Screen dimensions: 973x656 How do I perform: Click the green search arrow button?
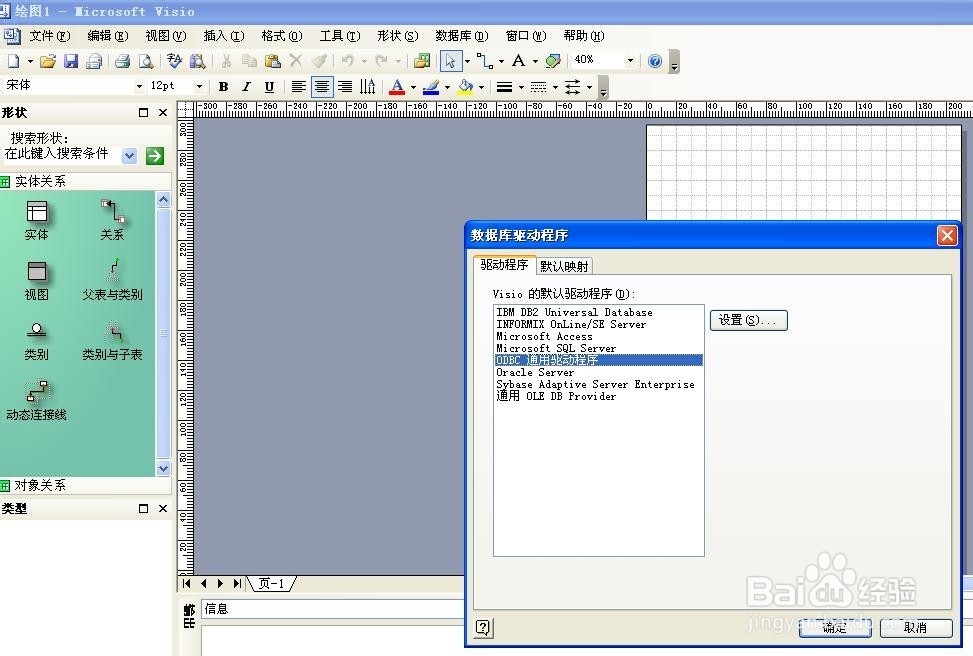pyautogui.click(x=155, y=156)
